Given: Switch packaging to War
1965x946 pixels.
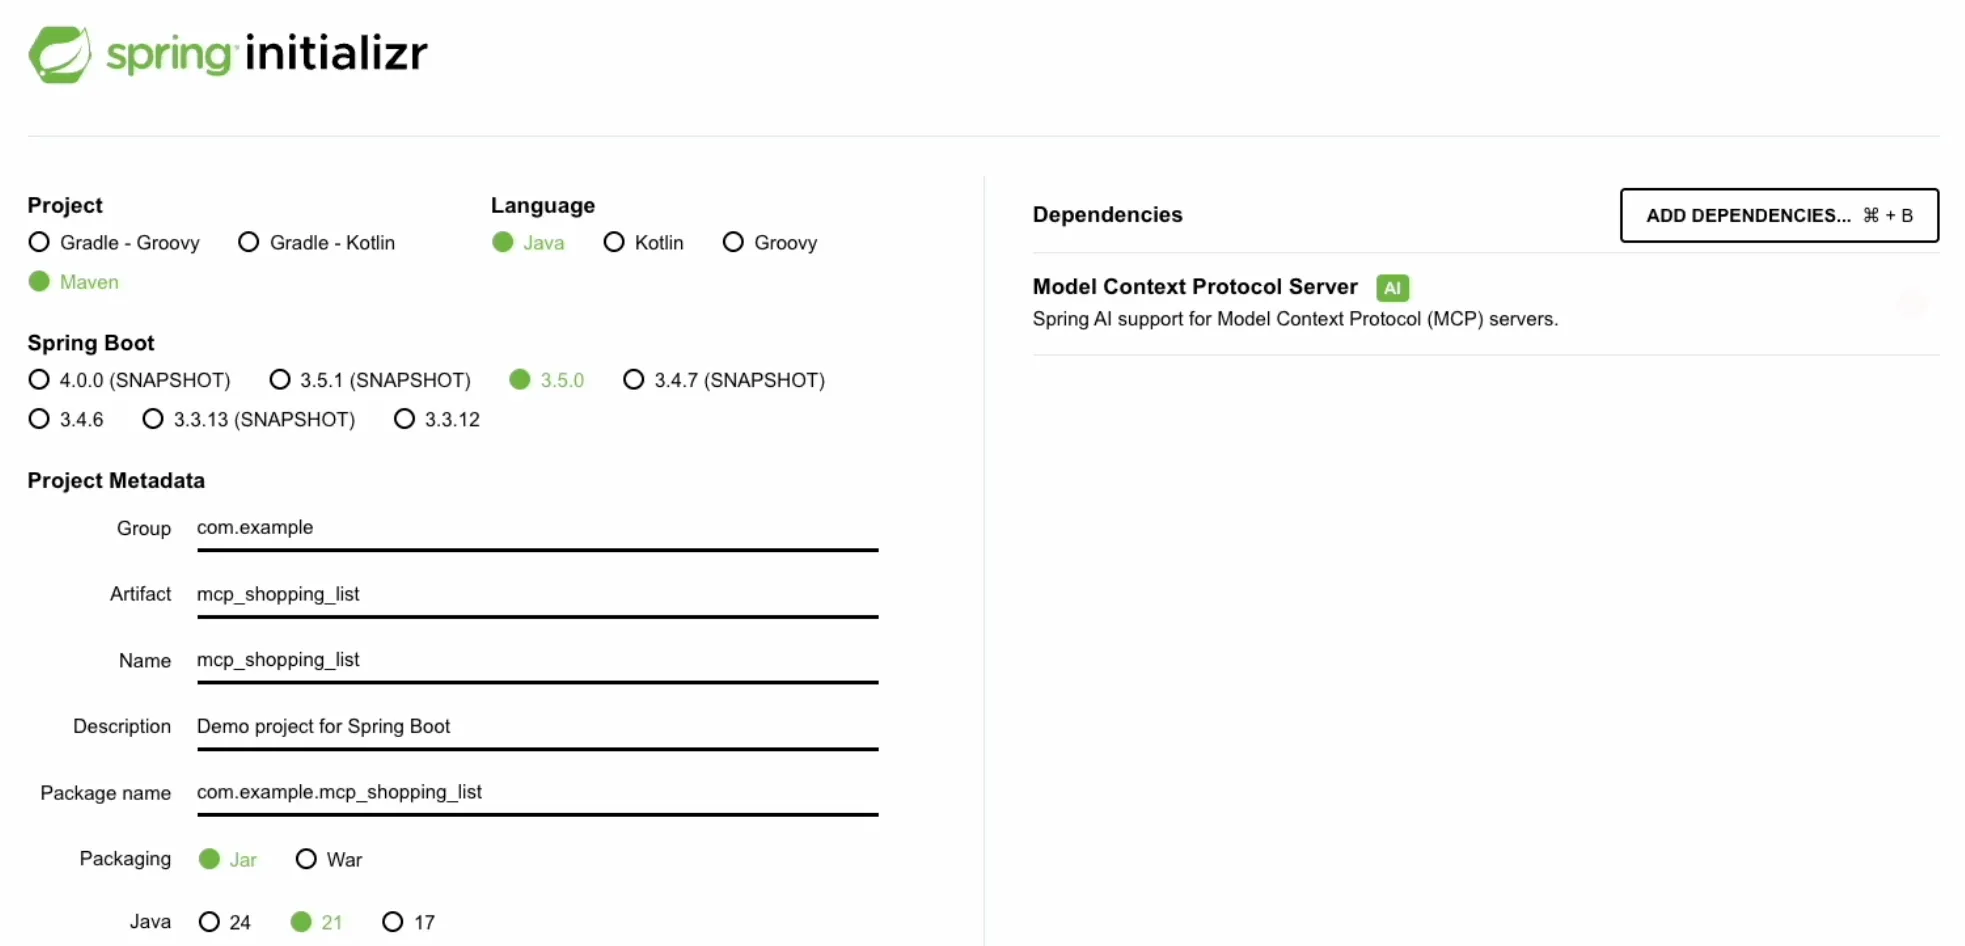Looking at the screenshot, I should (306, 859).
